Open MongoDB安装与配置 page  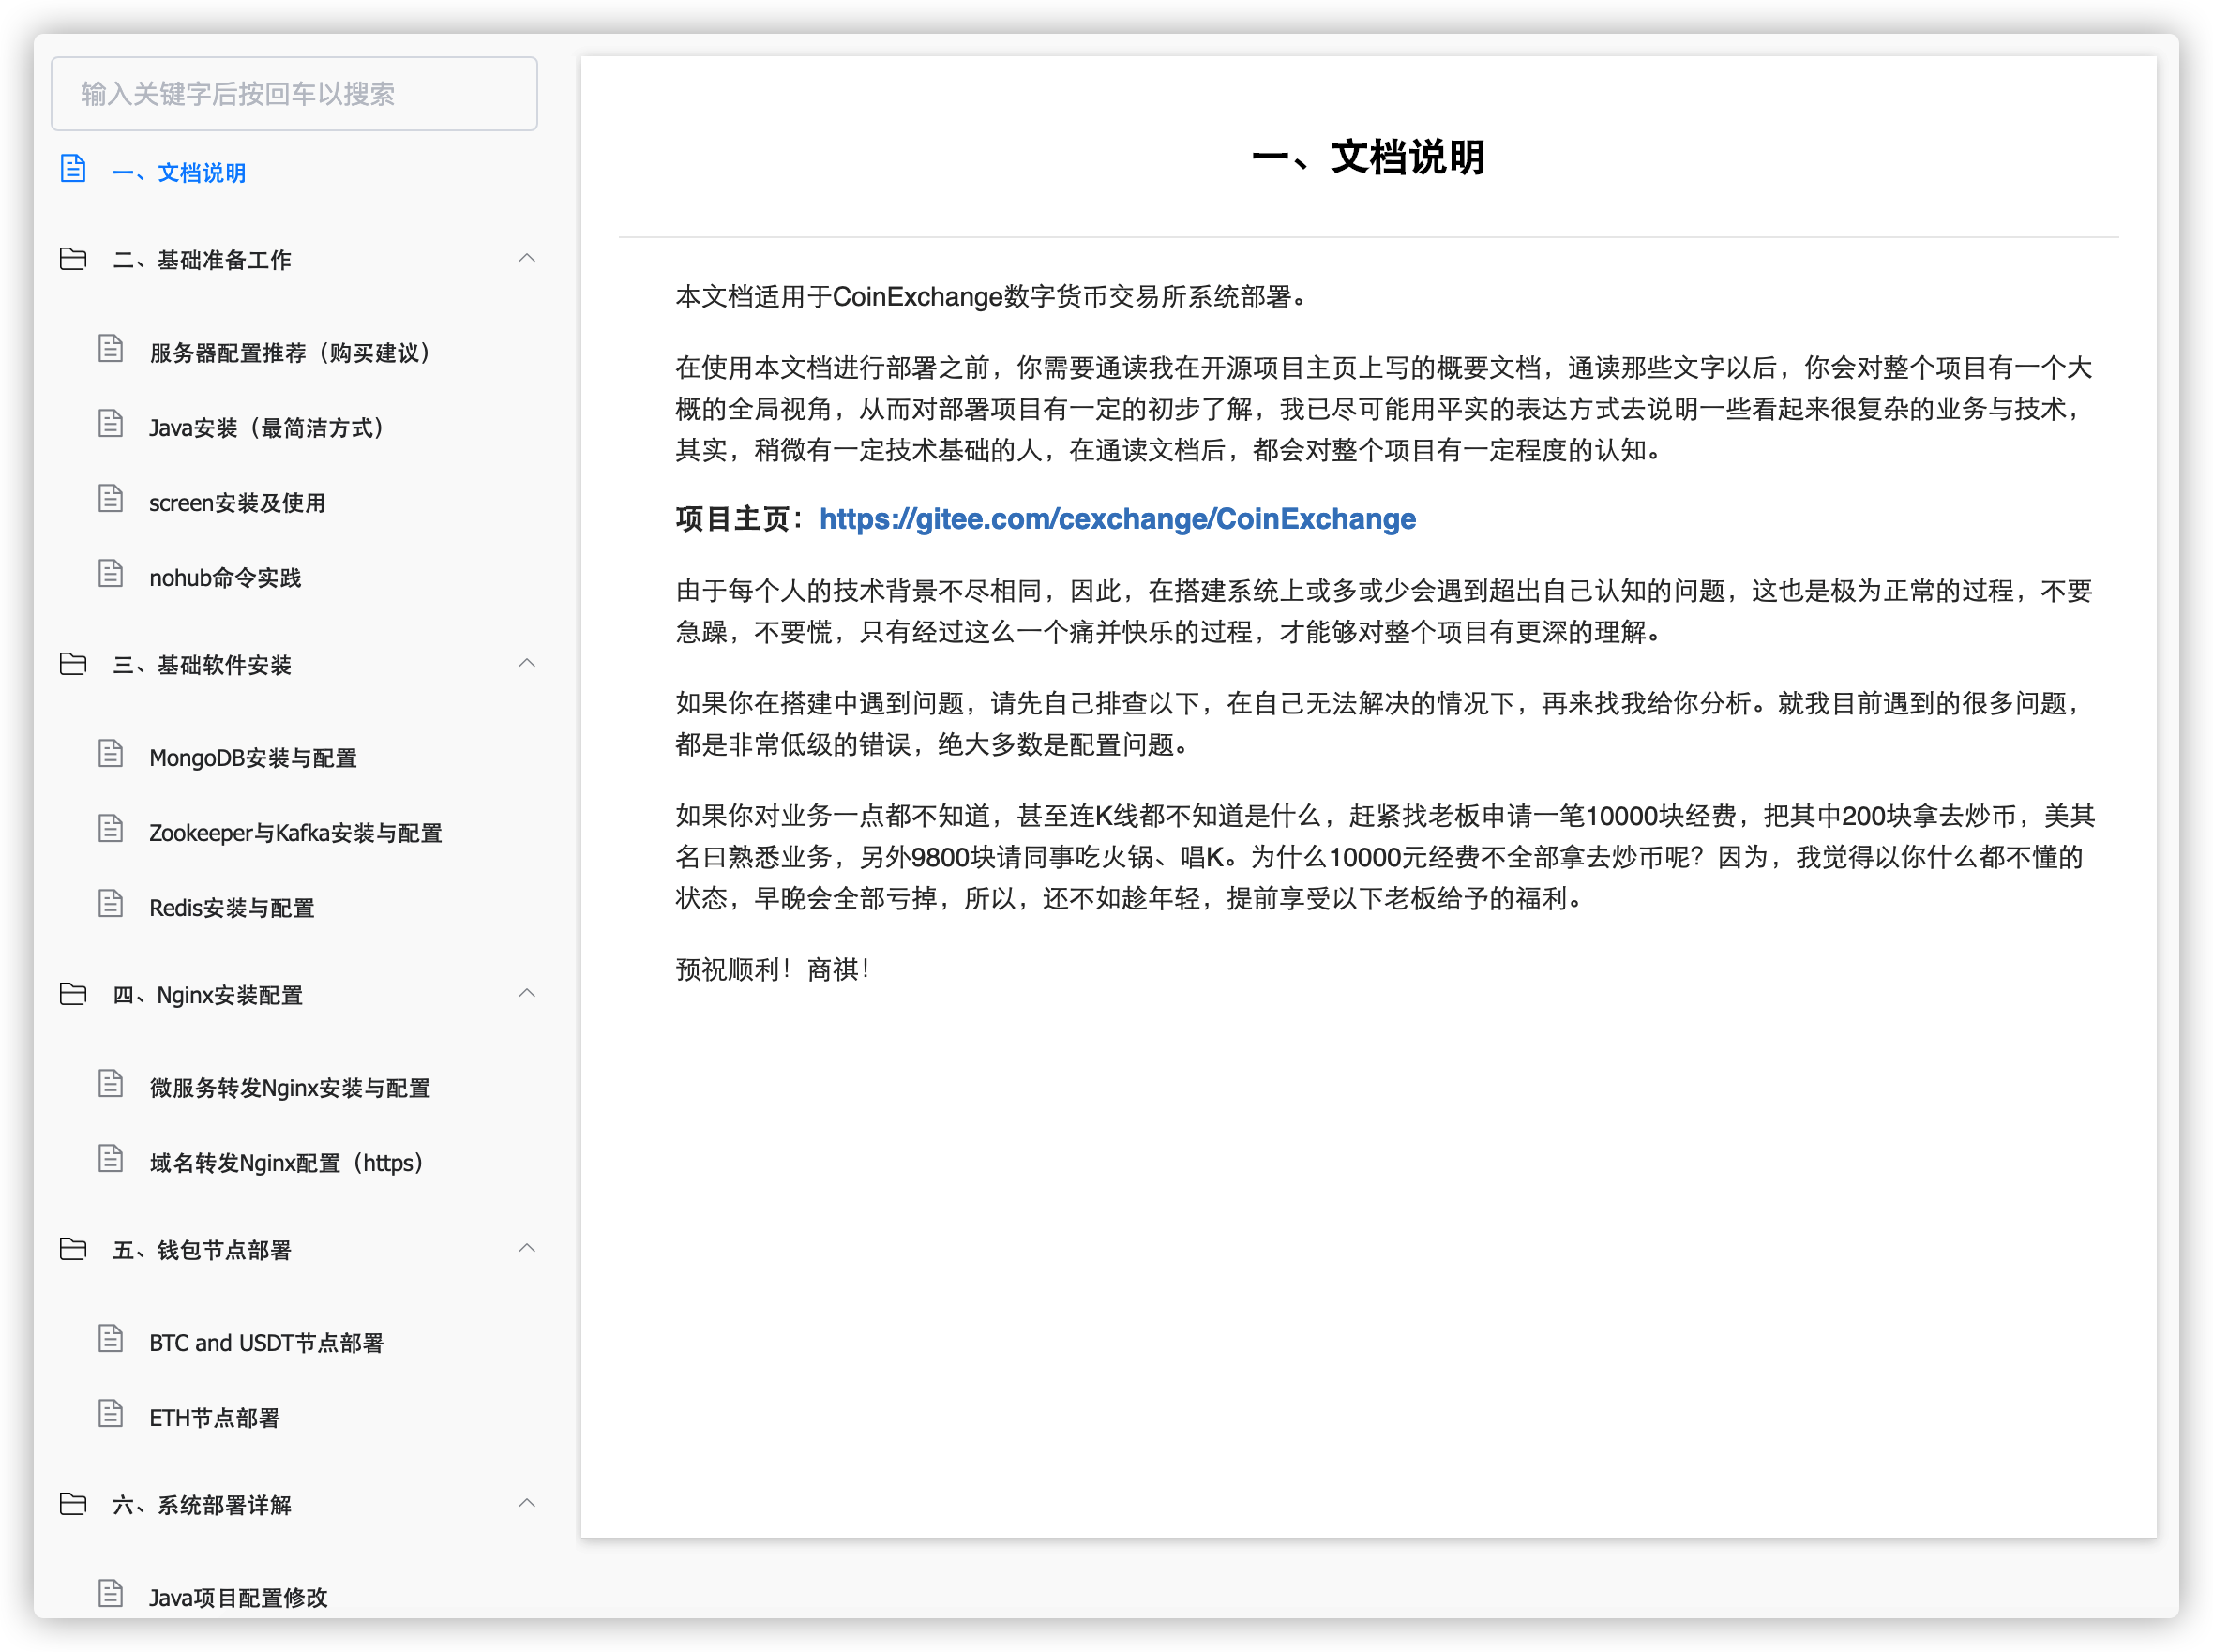pos(253,758)
